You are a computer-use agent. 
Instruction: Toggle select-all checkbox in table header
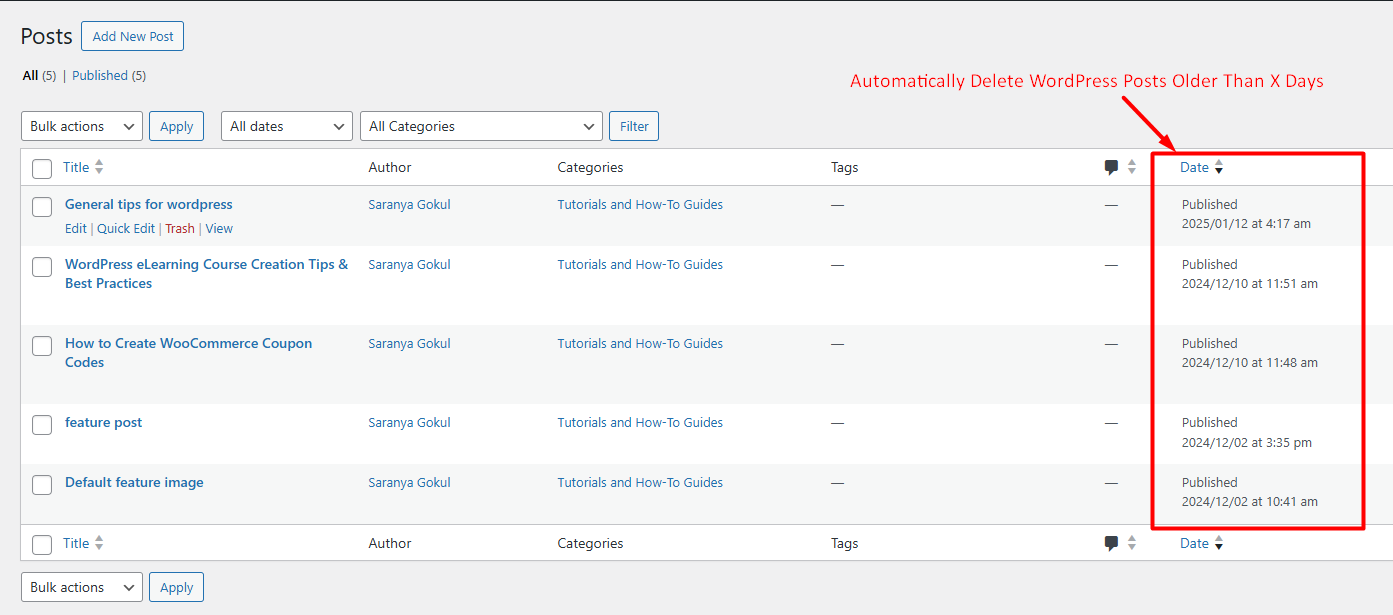[42, 168]
